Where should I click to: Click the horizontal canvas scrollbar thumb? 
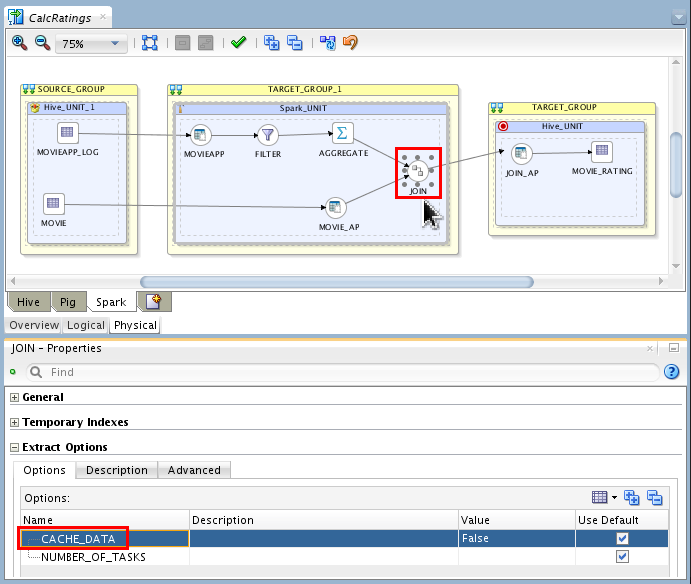pyautogui.click(x=337, y=282)
